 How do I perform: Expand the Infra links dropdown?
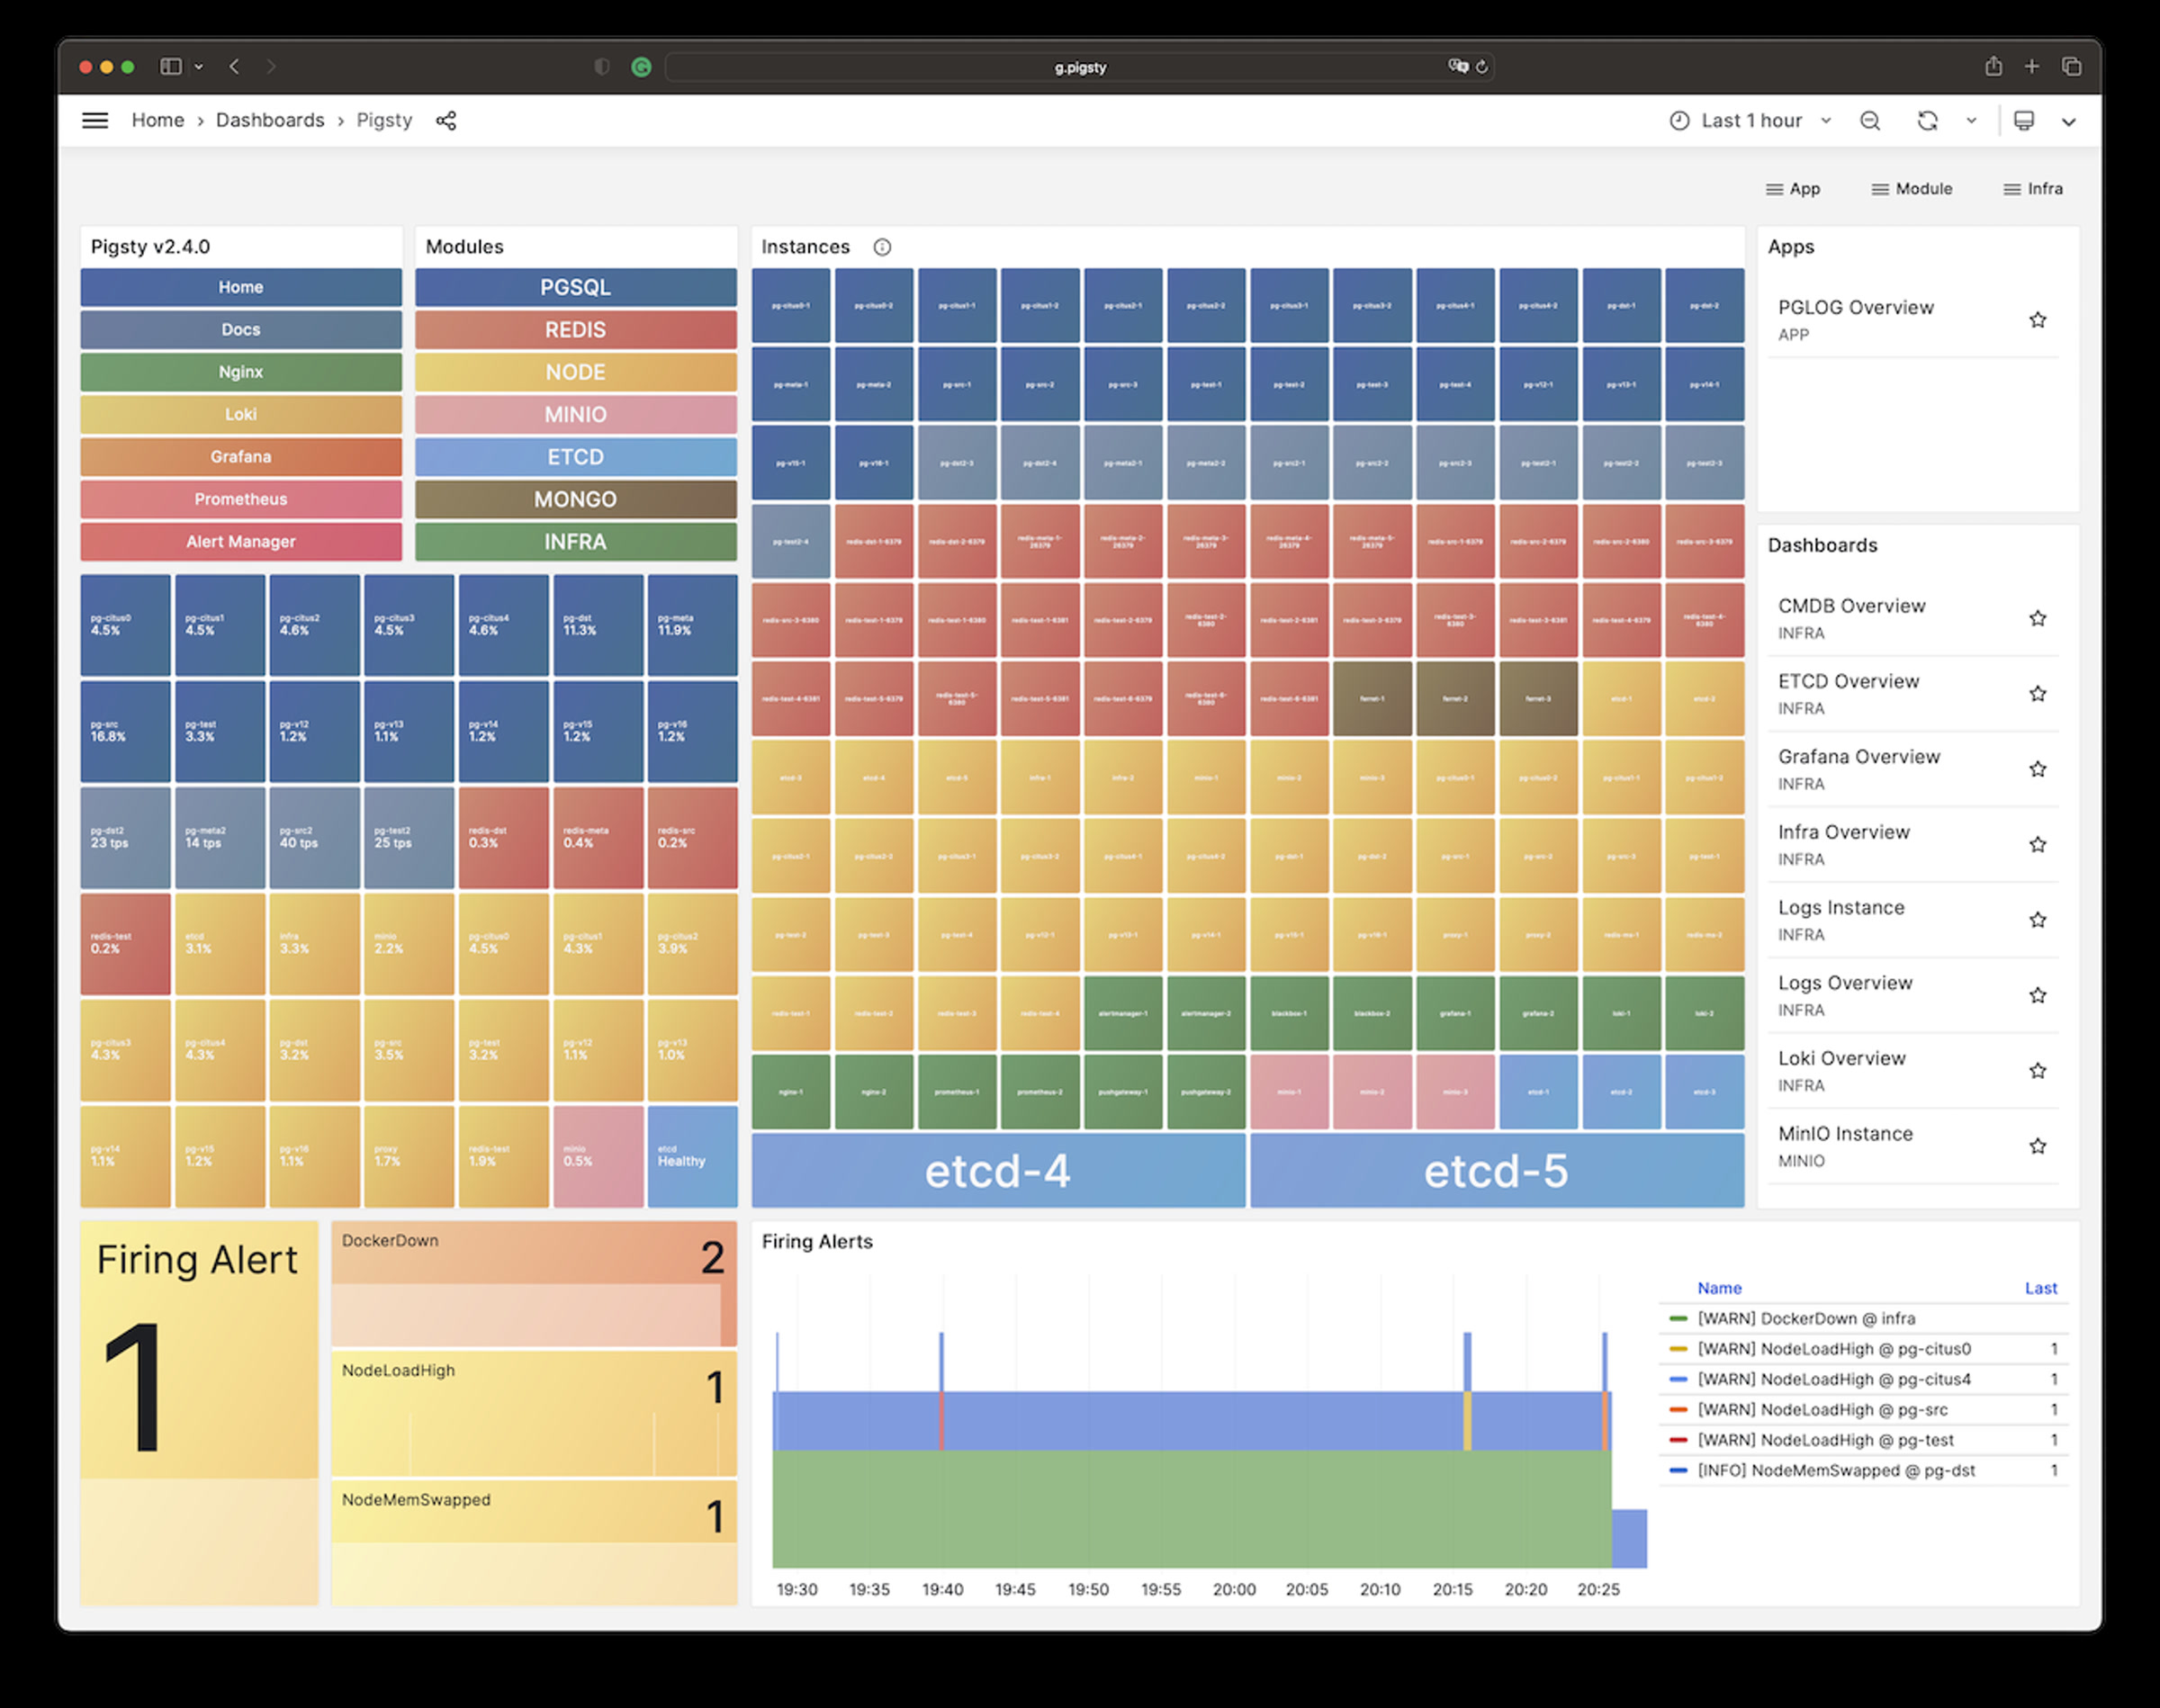(x=2032, y=189)
